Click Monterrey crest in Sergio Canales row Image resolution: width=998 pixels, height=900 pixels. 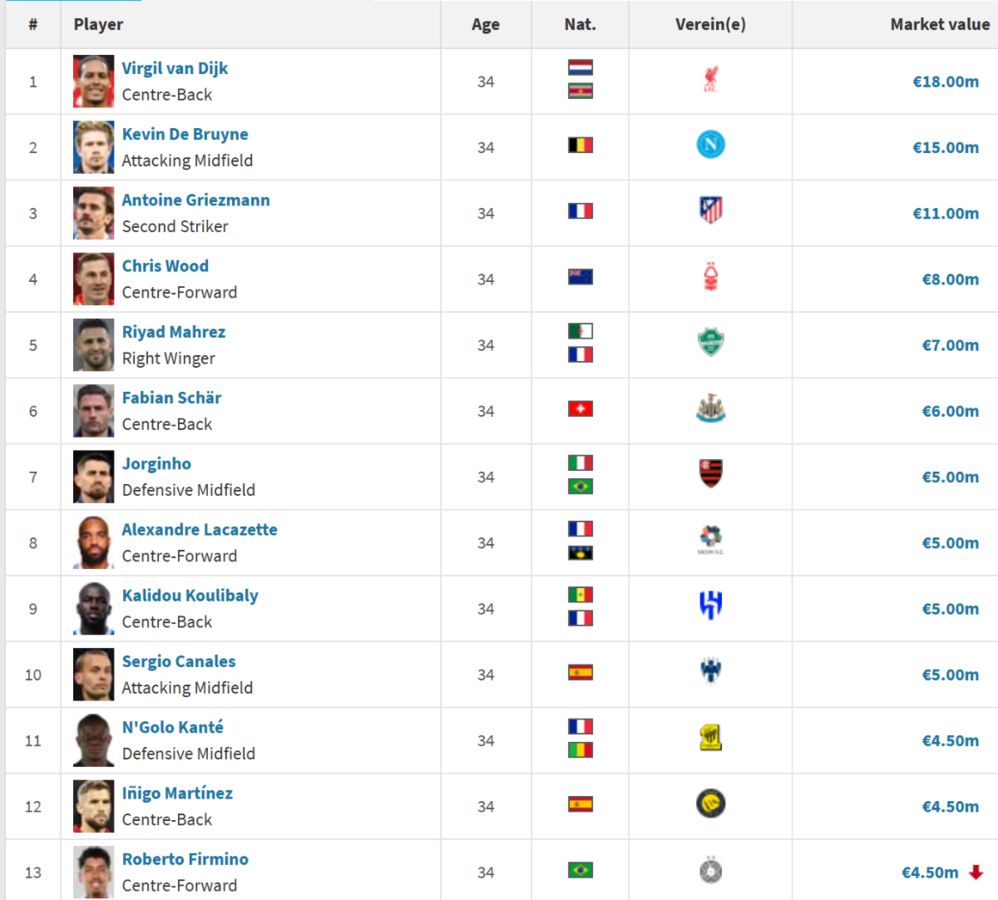click(710, 672)
